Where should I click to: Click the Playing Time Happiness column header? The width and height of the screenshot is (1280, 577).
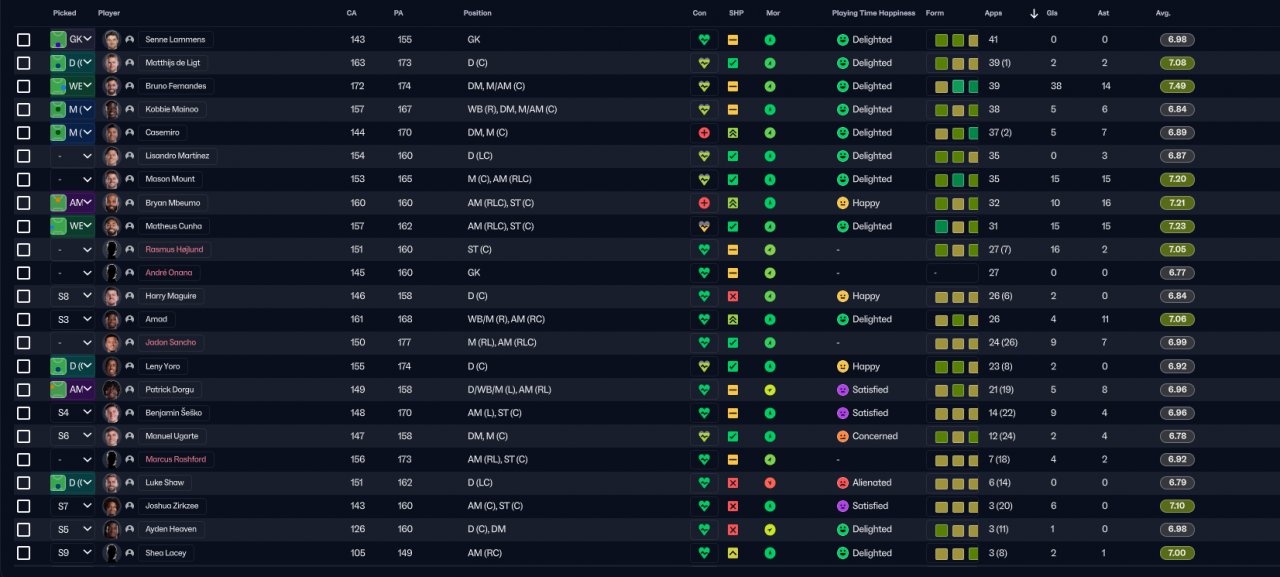coord(873,13)
